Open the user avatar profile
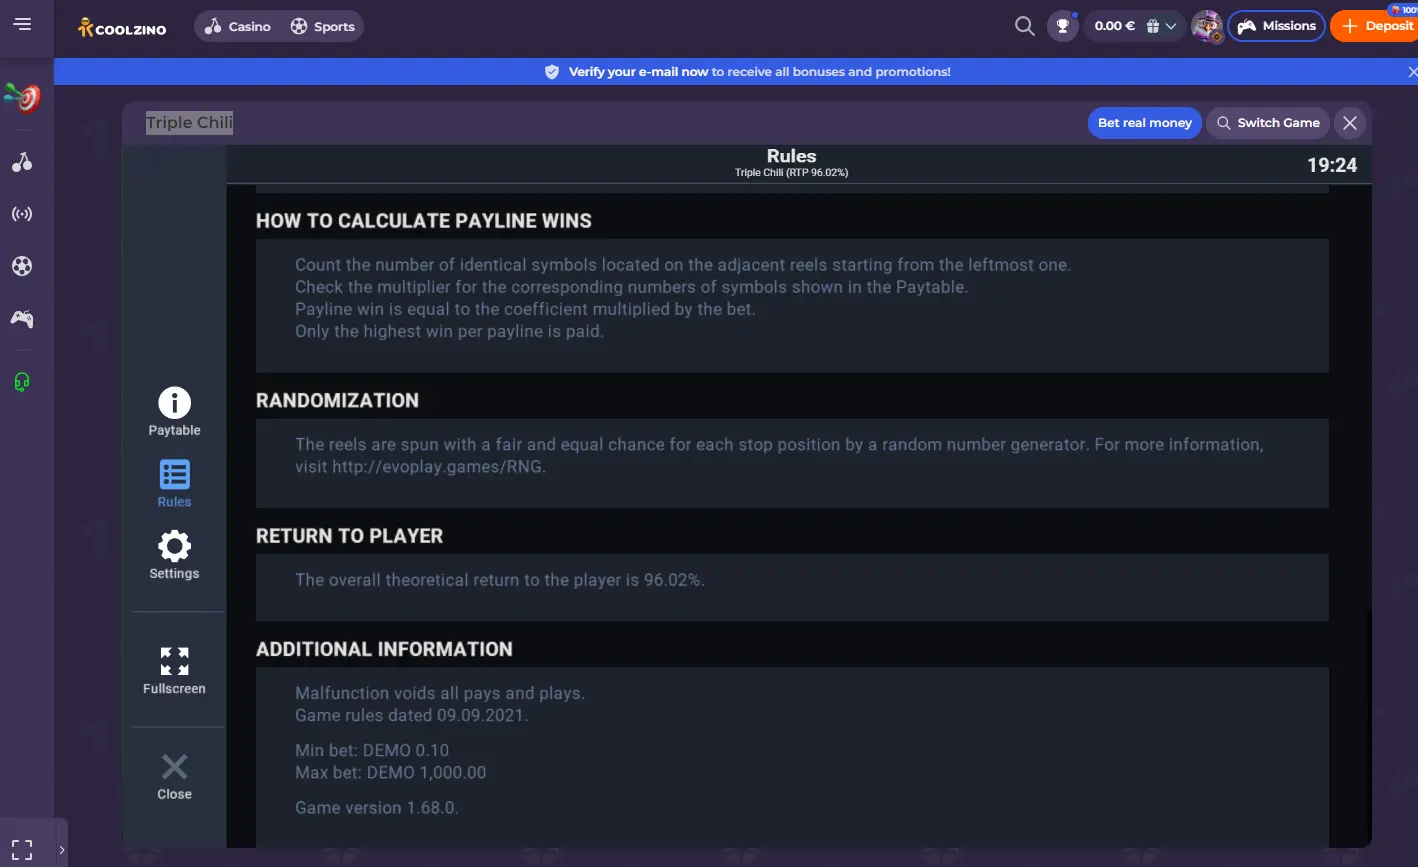The width and height of the screenshot is (1418, 867). pos(1207,26)
